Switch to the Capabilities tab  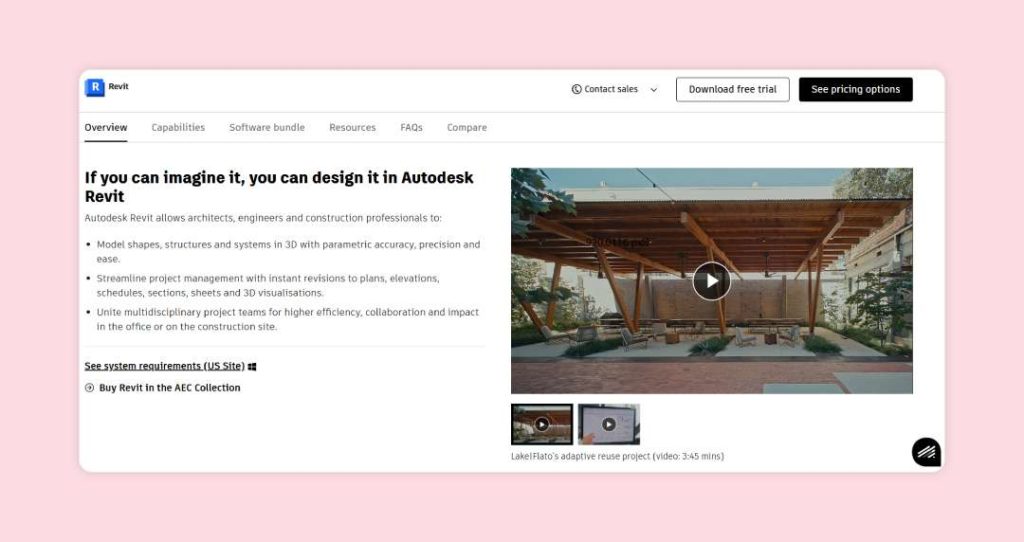click(178, 127)
